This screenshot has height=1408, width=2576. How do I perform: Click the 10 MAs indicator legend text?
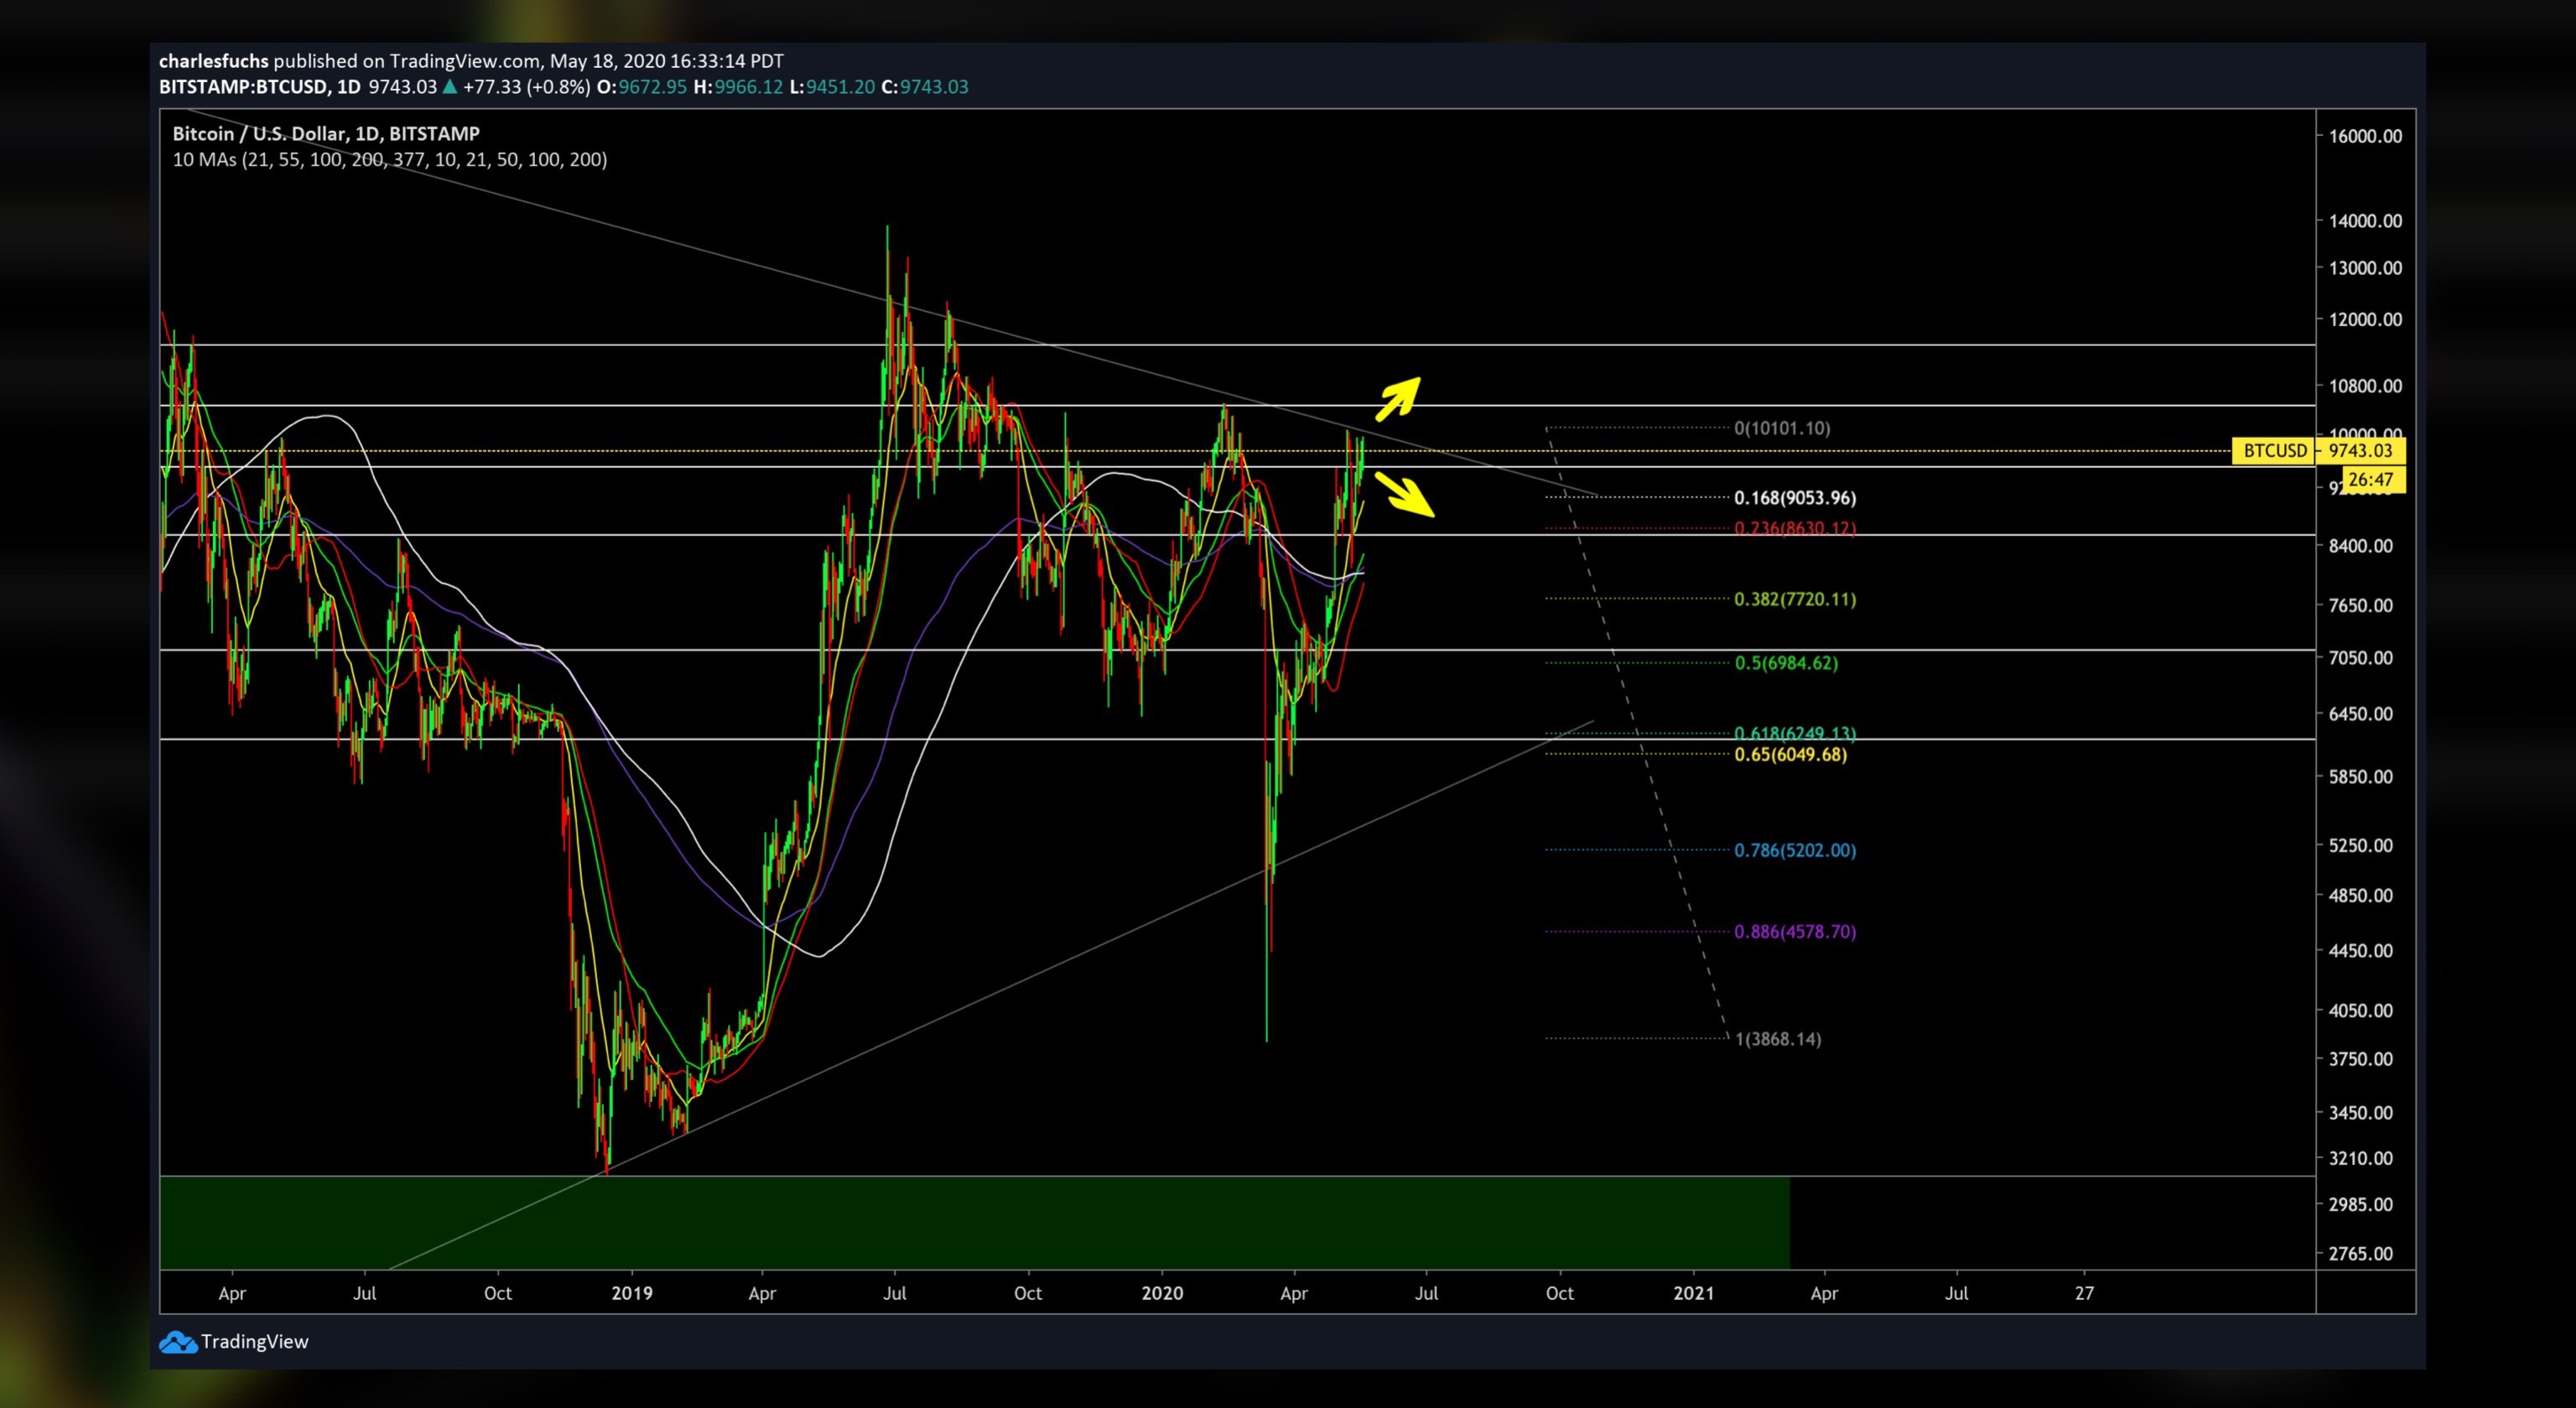pyautogui.click(x=389, y=159)
